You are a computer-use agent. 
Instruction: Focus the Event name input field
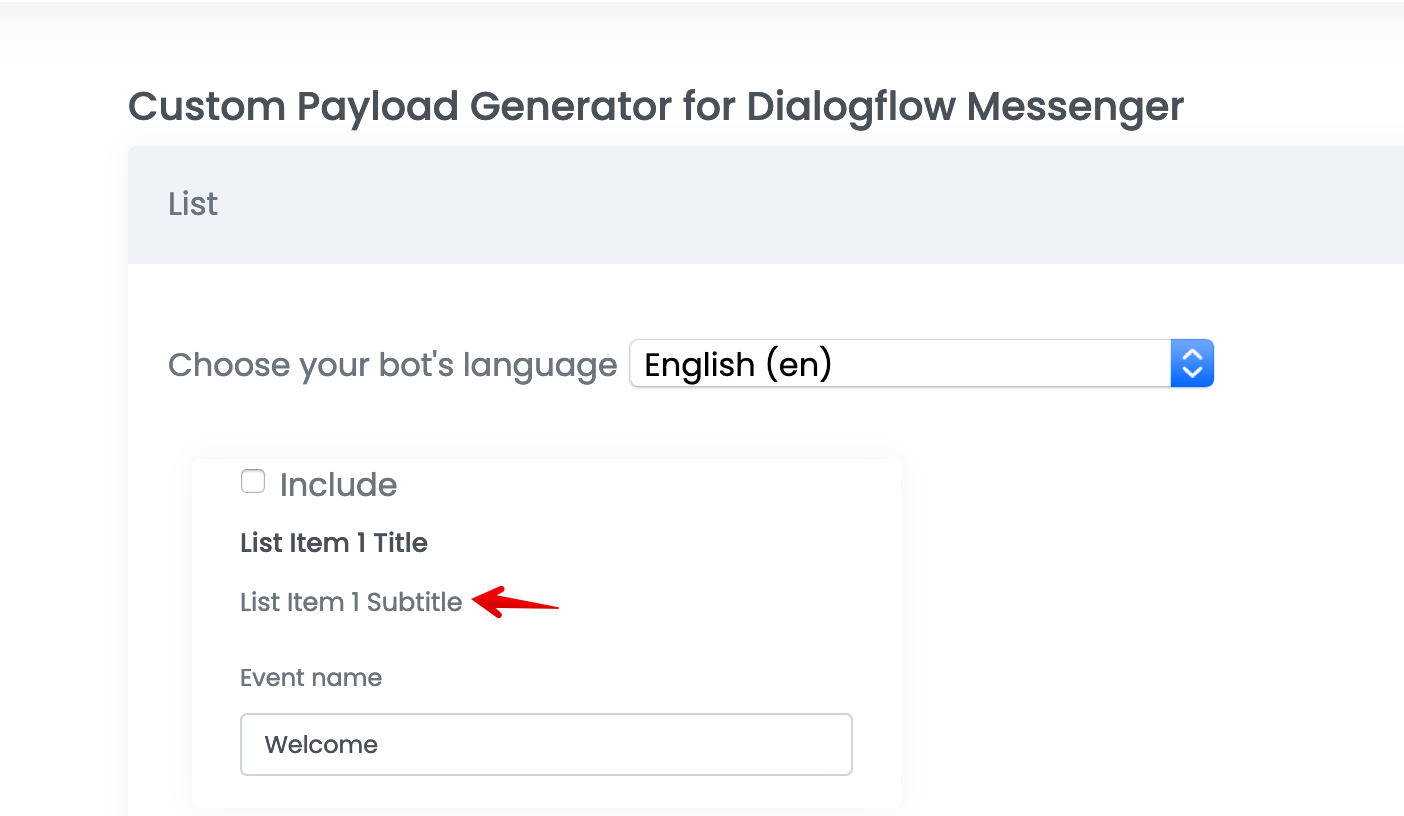click(x=546, y=744)
